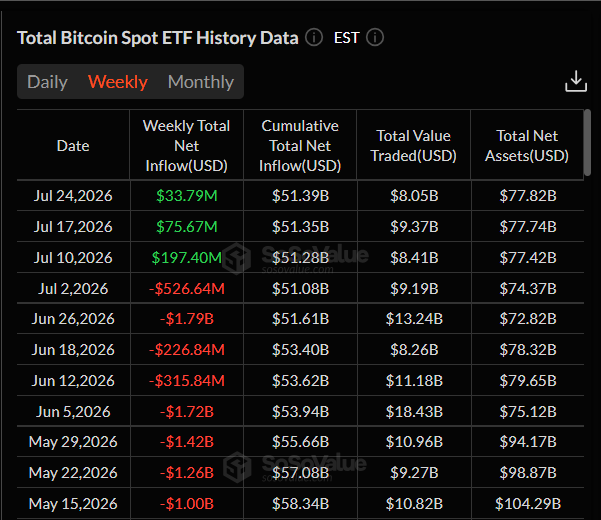Click the $10.82B value traded cell

pos(414,504)
